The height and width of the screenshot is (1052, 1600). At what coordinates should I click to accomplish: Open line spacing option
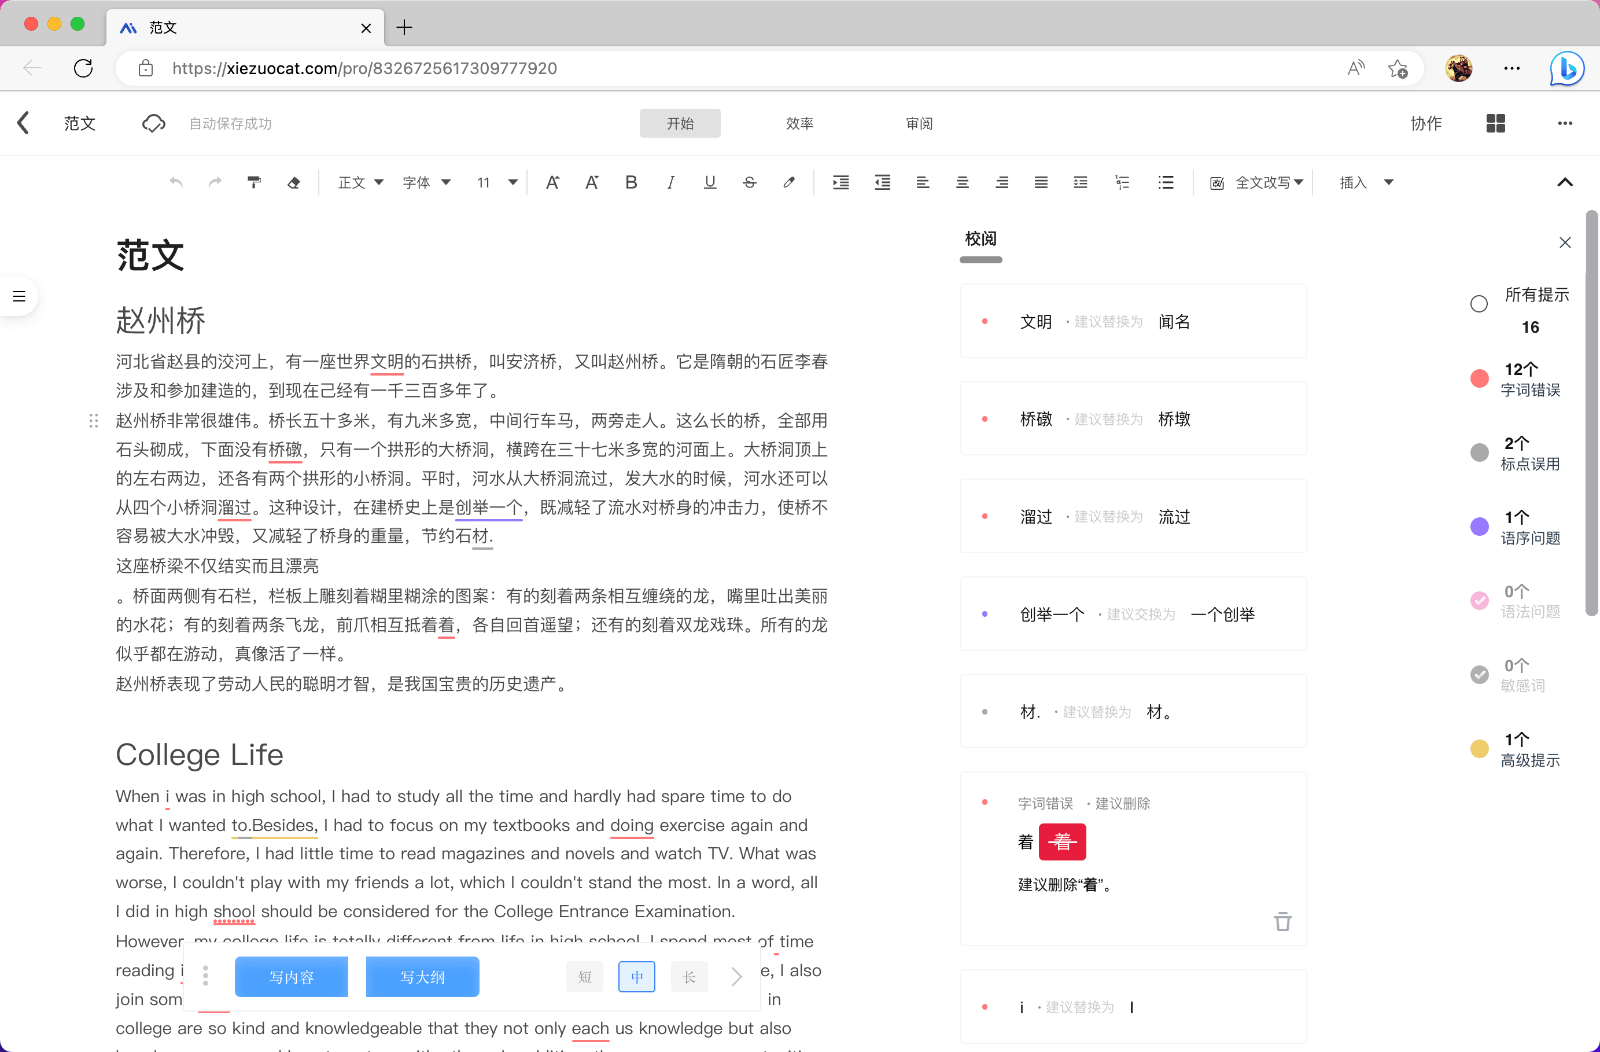1080,182
